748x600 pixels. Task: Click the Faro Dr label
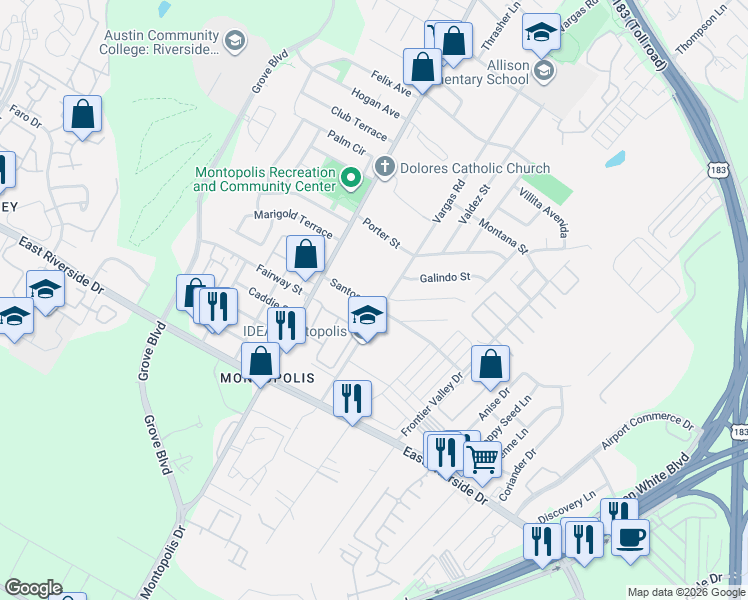tap(26, 117)
